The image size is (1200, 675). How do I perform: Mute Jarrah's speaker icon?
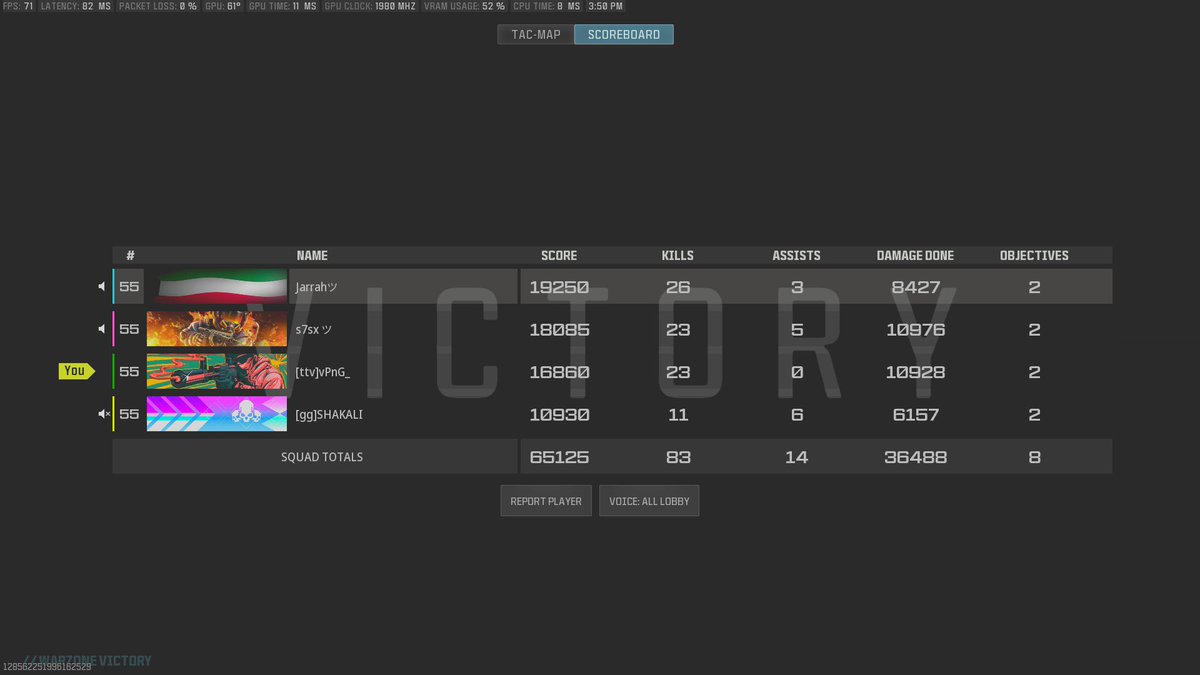pyautogui.click(x=102, y=287)
